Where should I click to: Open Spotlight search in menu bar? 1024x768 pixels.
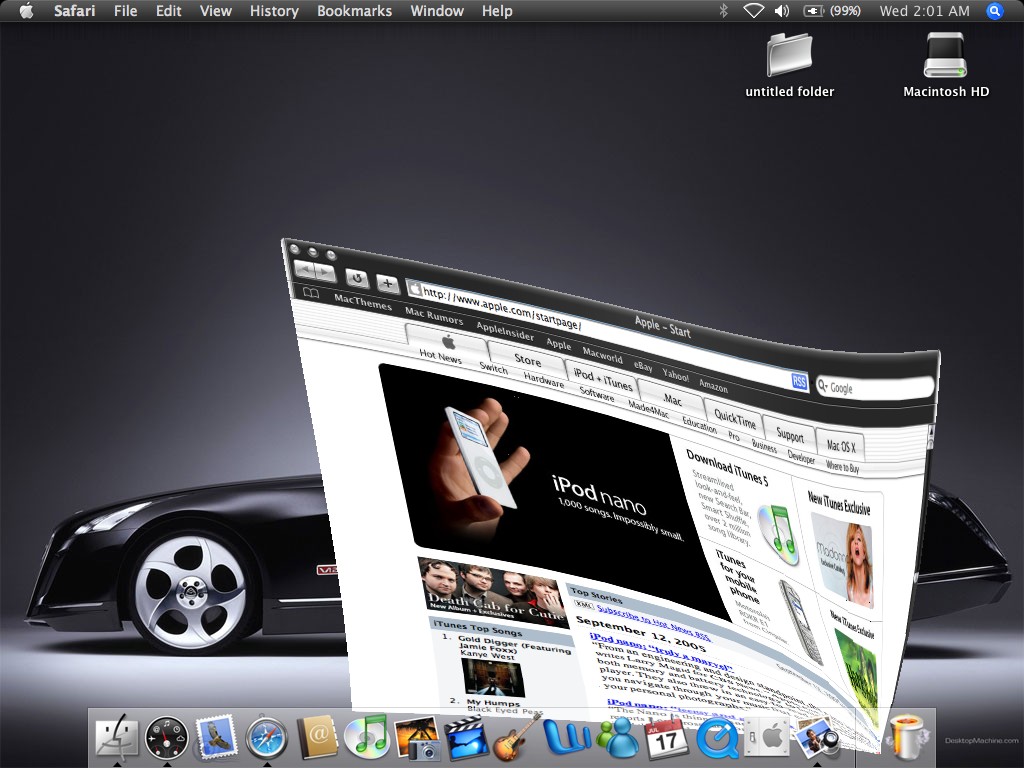pyautogui.click(x=994, y=11)
